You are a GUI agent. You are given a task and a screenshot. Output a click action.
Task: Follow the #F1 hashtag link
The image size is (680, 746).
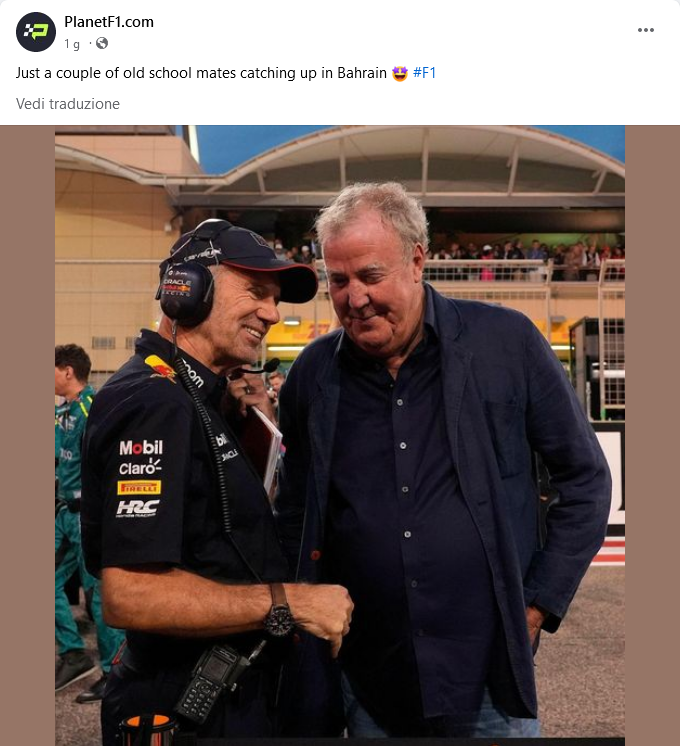pos(424,73)
